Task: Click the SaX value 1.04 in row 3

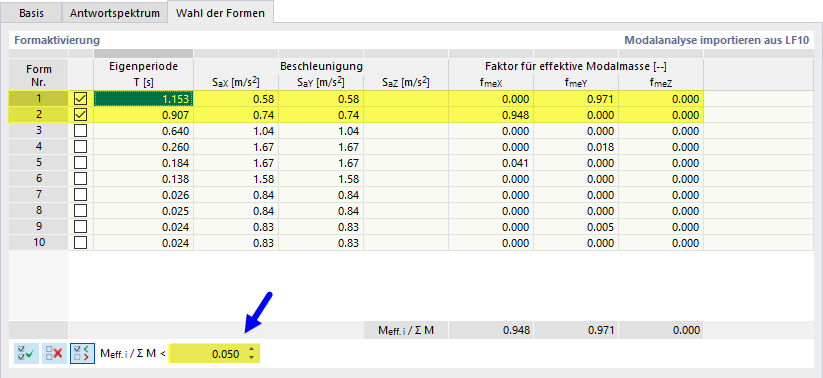Action: tap(236, 131)
